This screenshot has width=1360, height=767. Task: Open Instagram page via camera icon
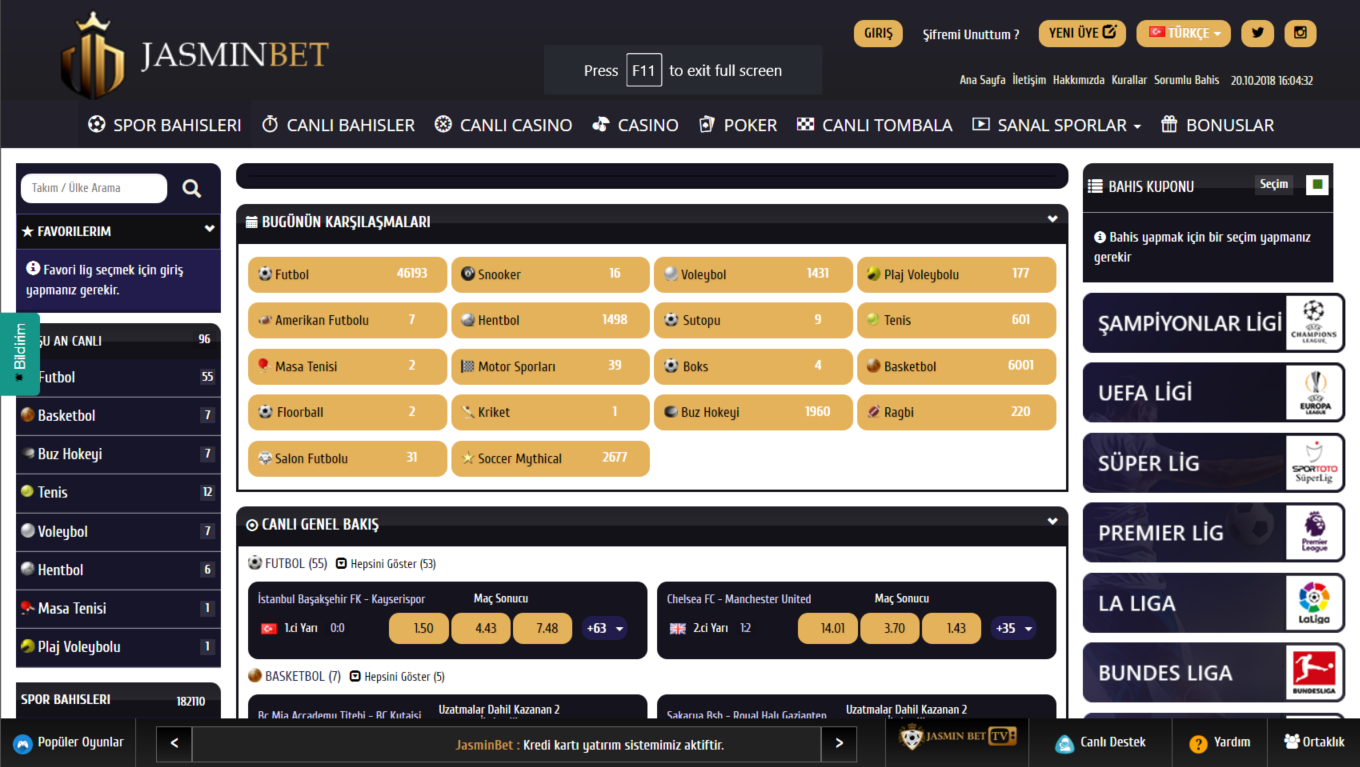pos(1300,33)
